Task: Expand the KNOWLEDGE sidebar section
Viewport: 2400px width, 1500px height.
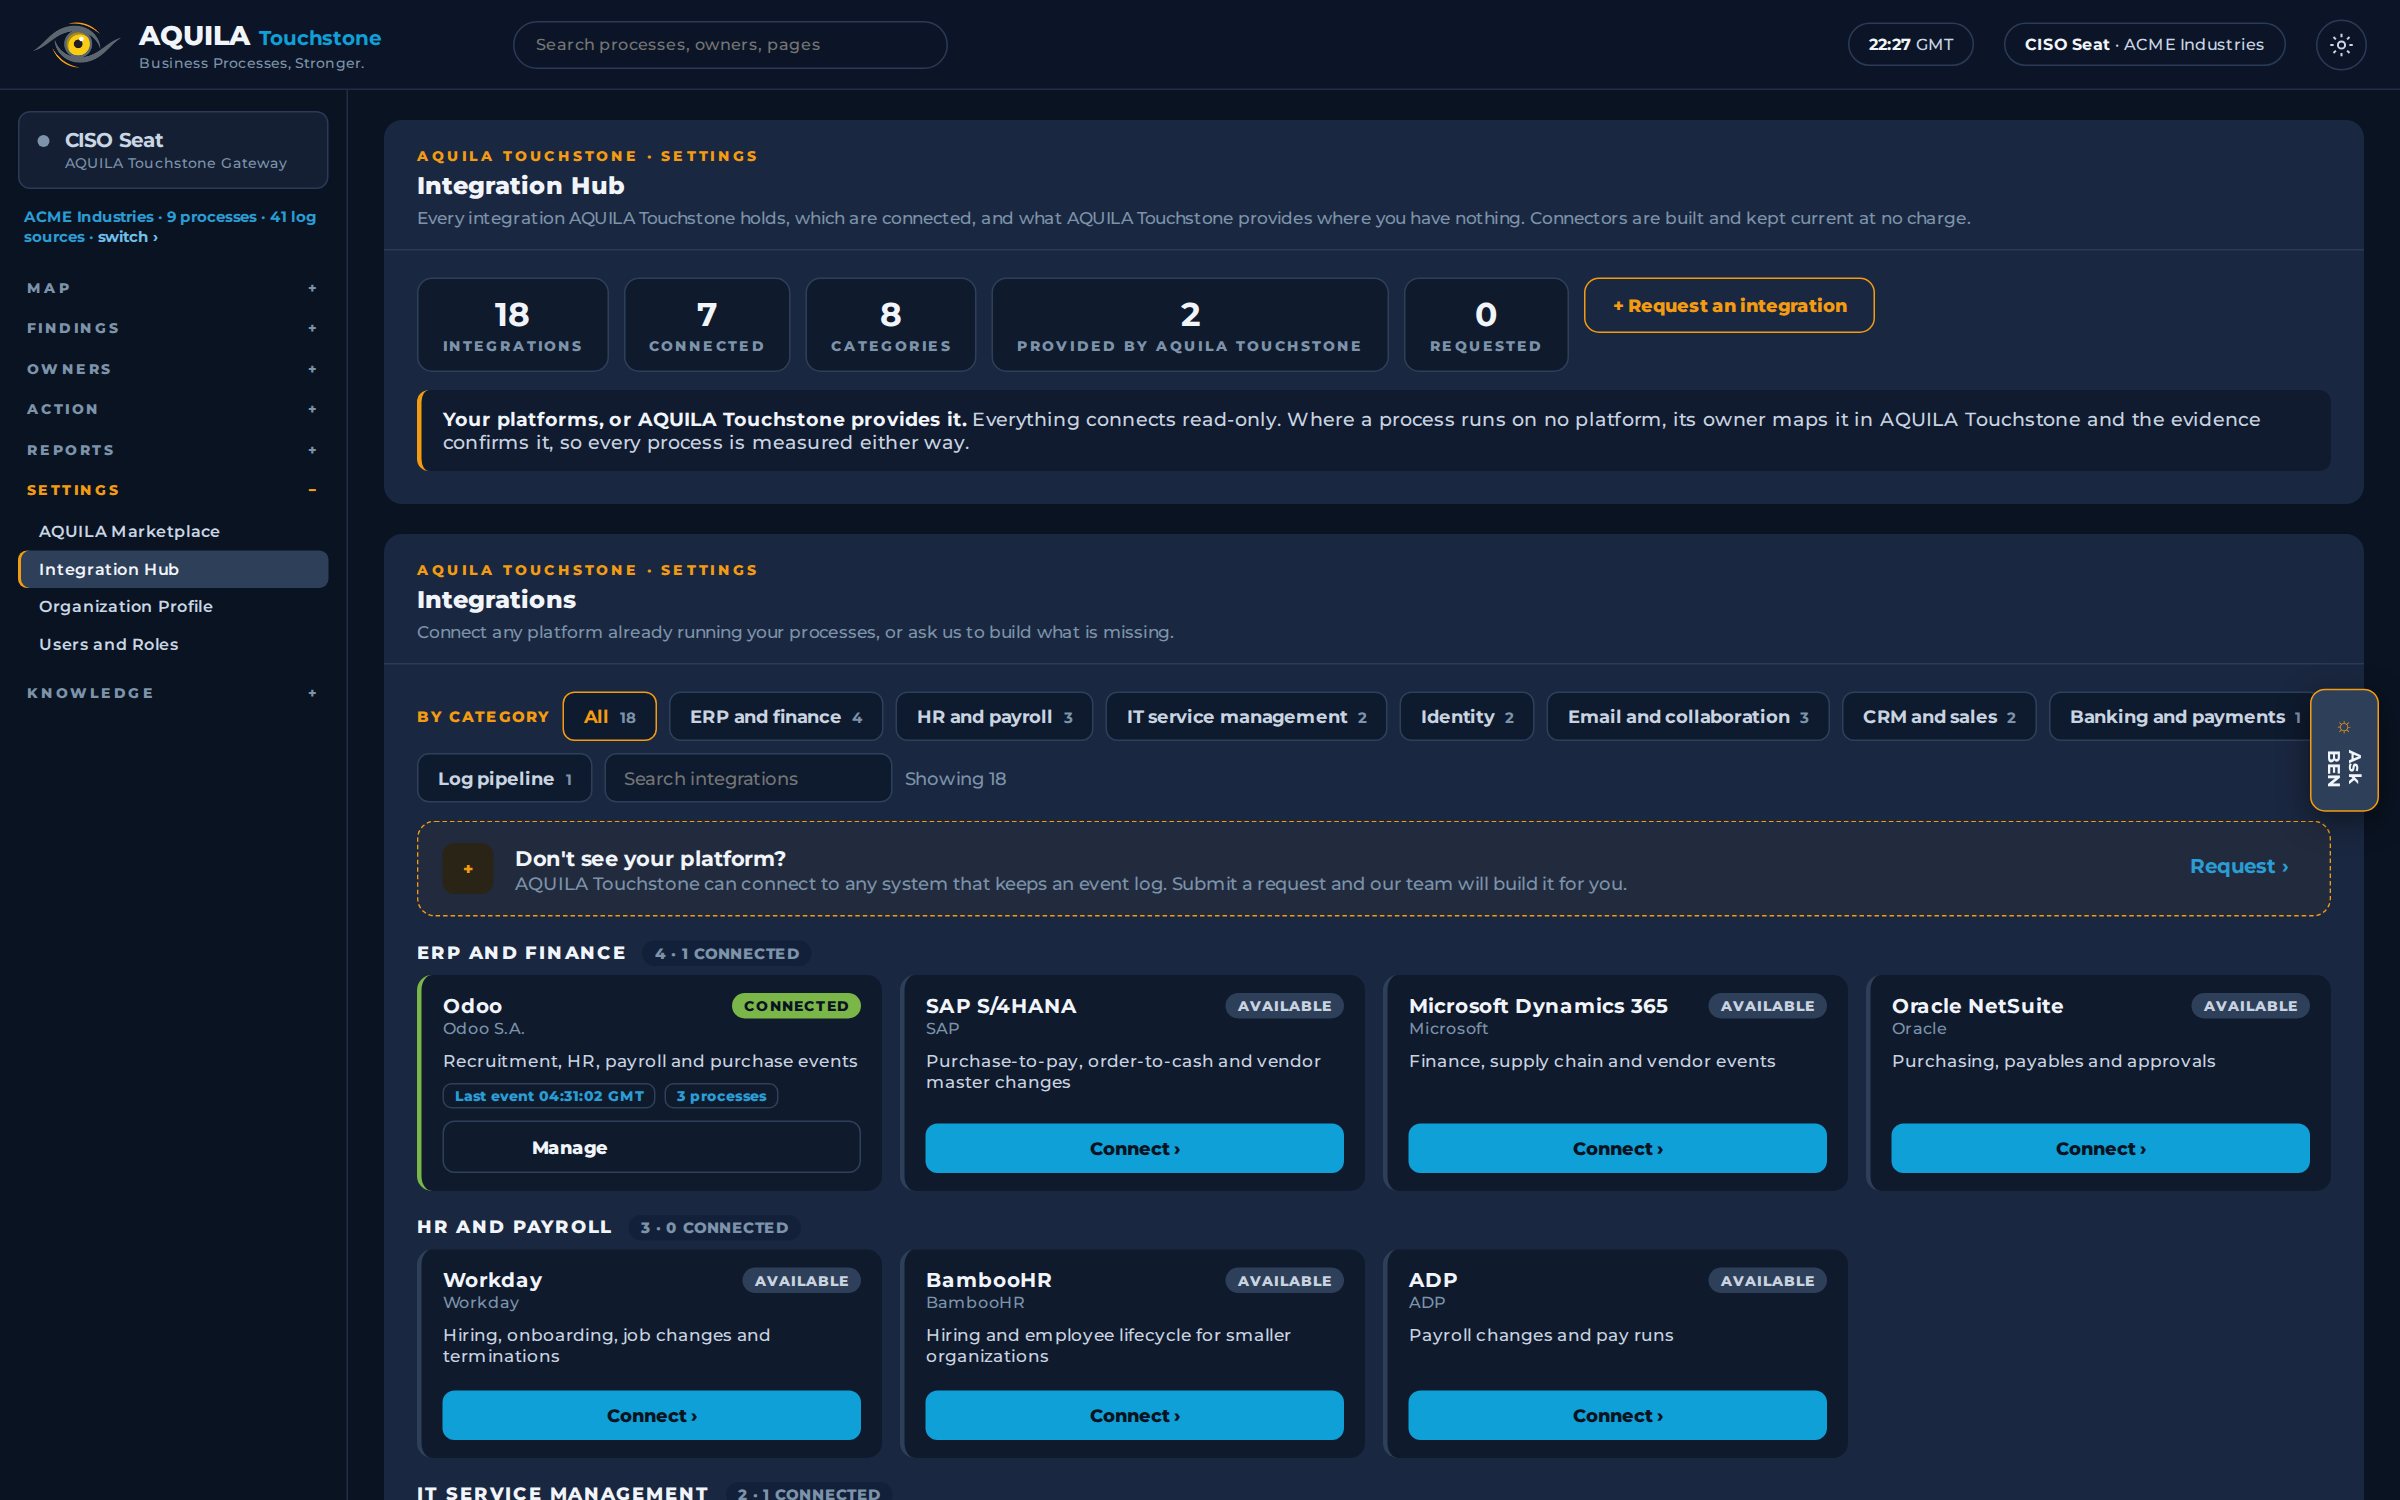Action: click(172, 693)
